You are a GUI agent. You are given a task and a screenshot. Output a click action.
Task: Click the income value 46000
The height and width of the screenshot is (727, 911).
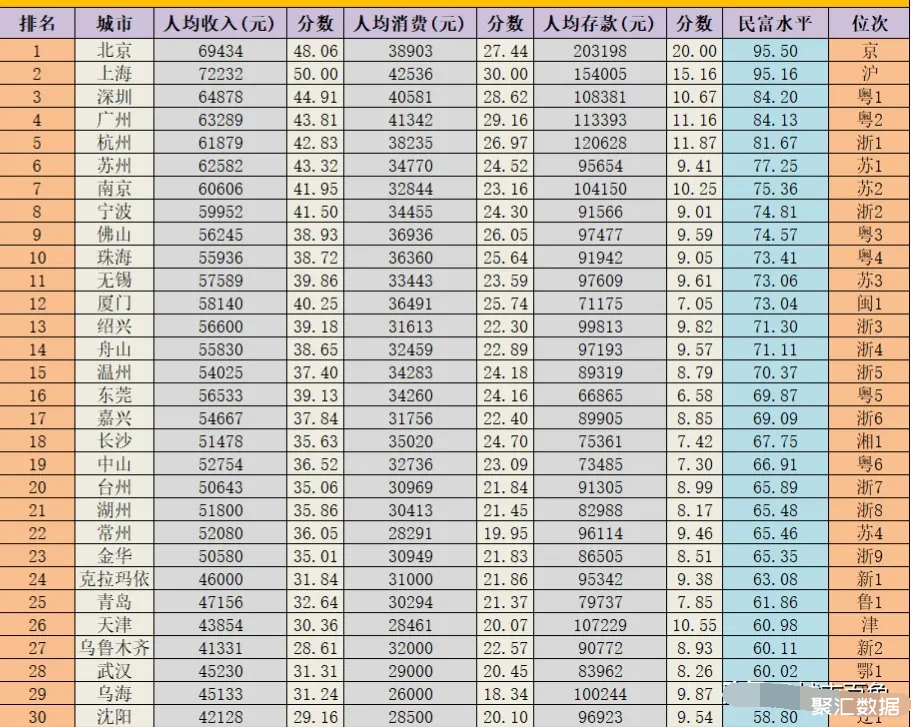tap(220, 579)
